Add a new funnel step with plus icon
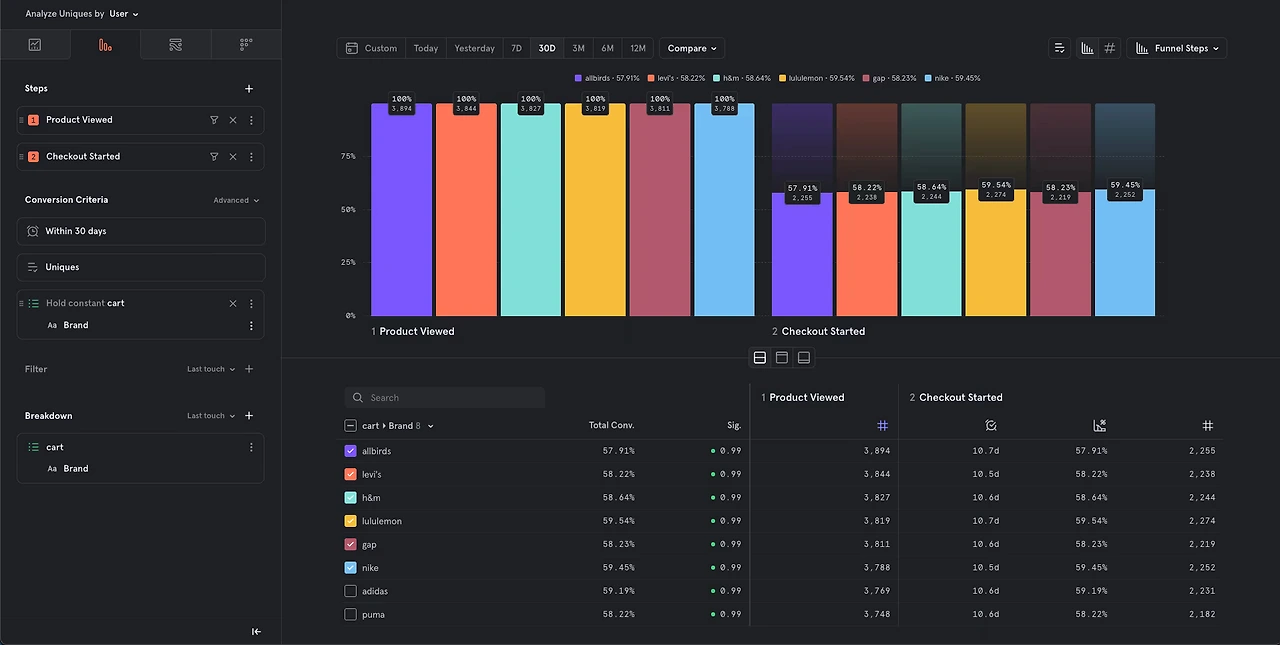The image size is (1280, 645). pyautogui.click(x=249, y=88)
